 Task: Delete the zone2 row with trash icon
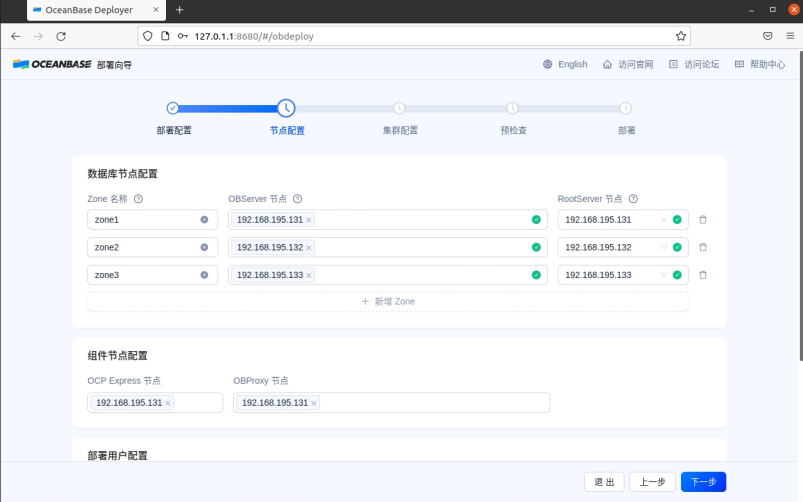pos(703,247)
